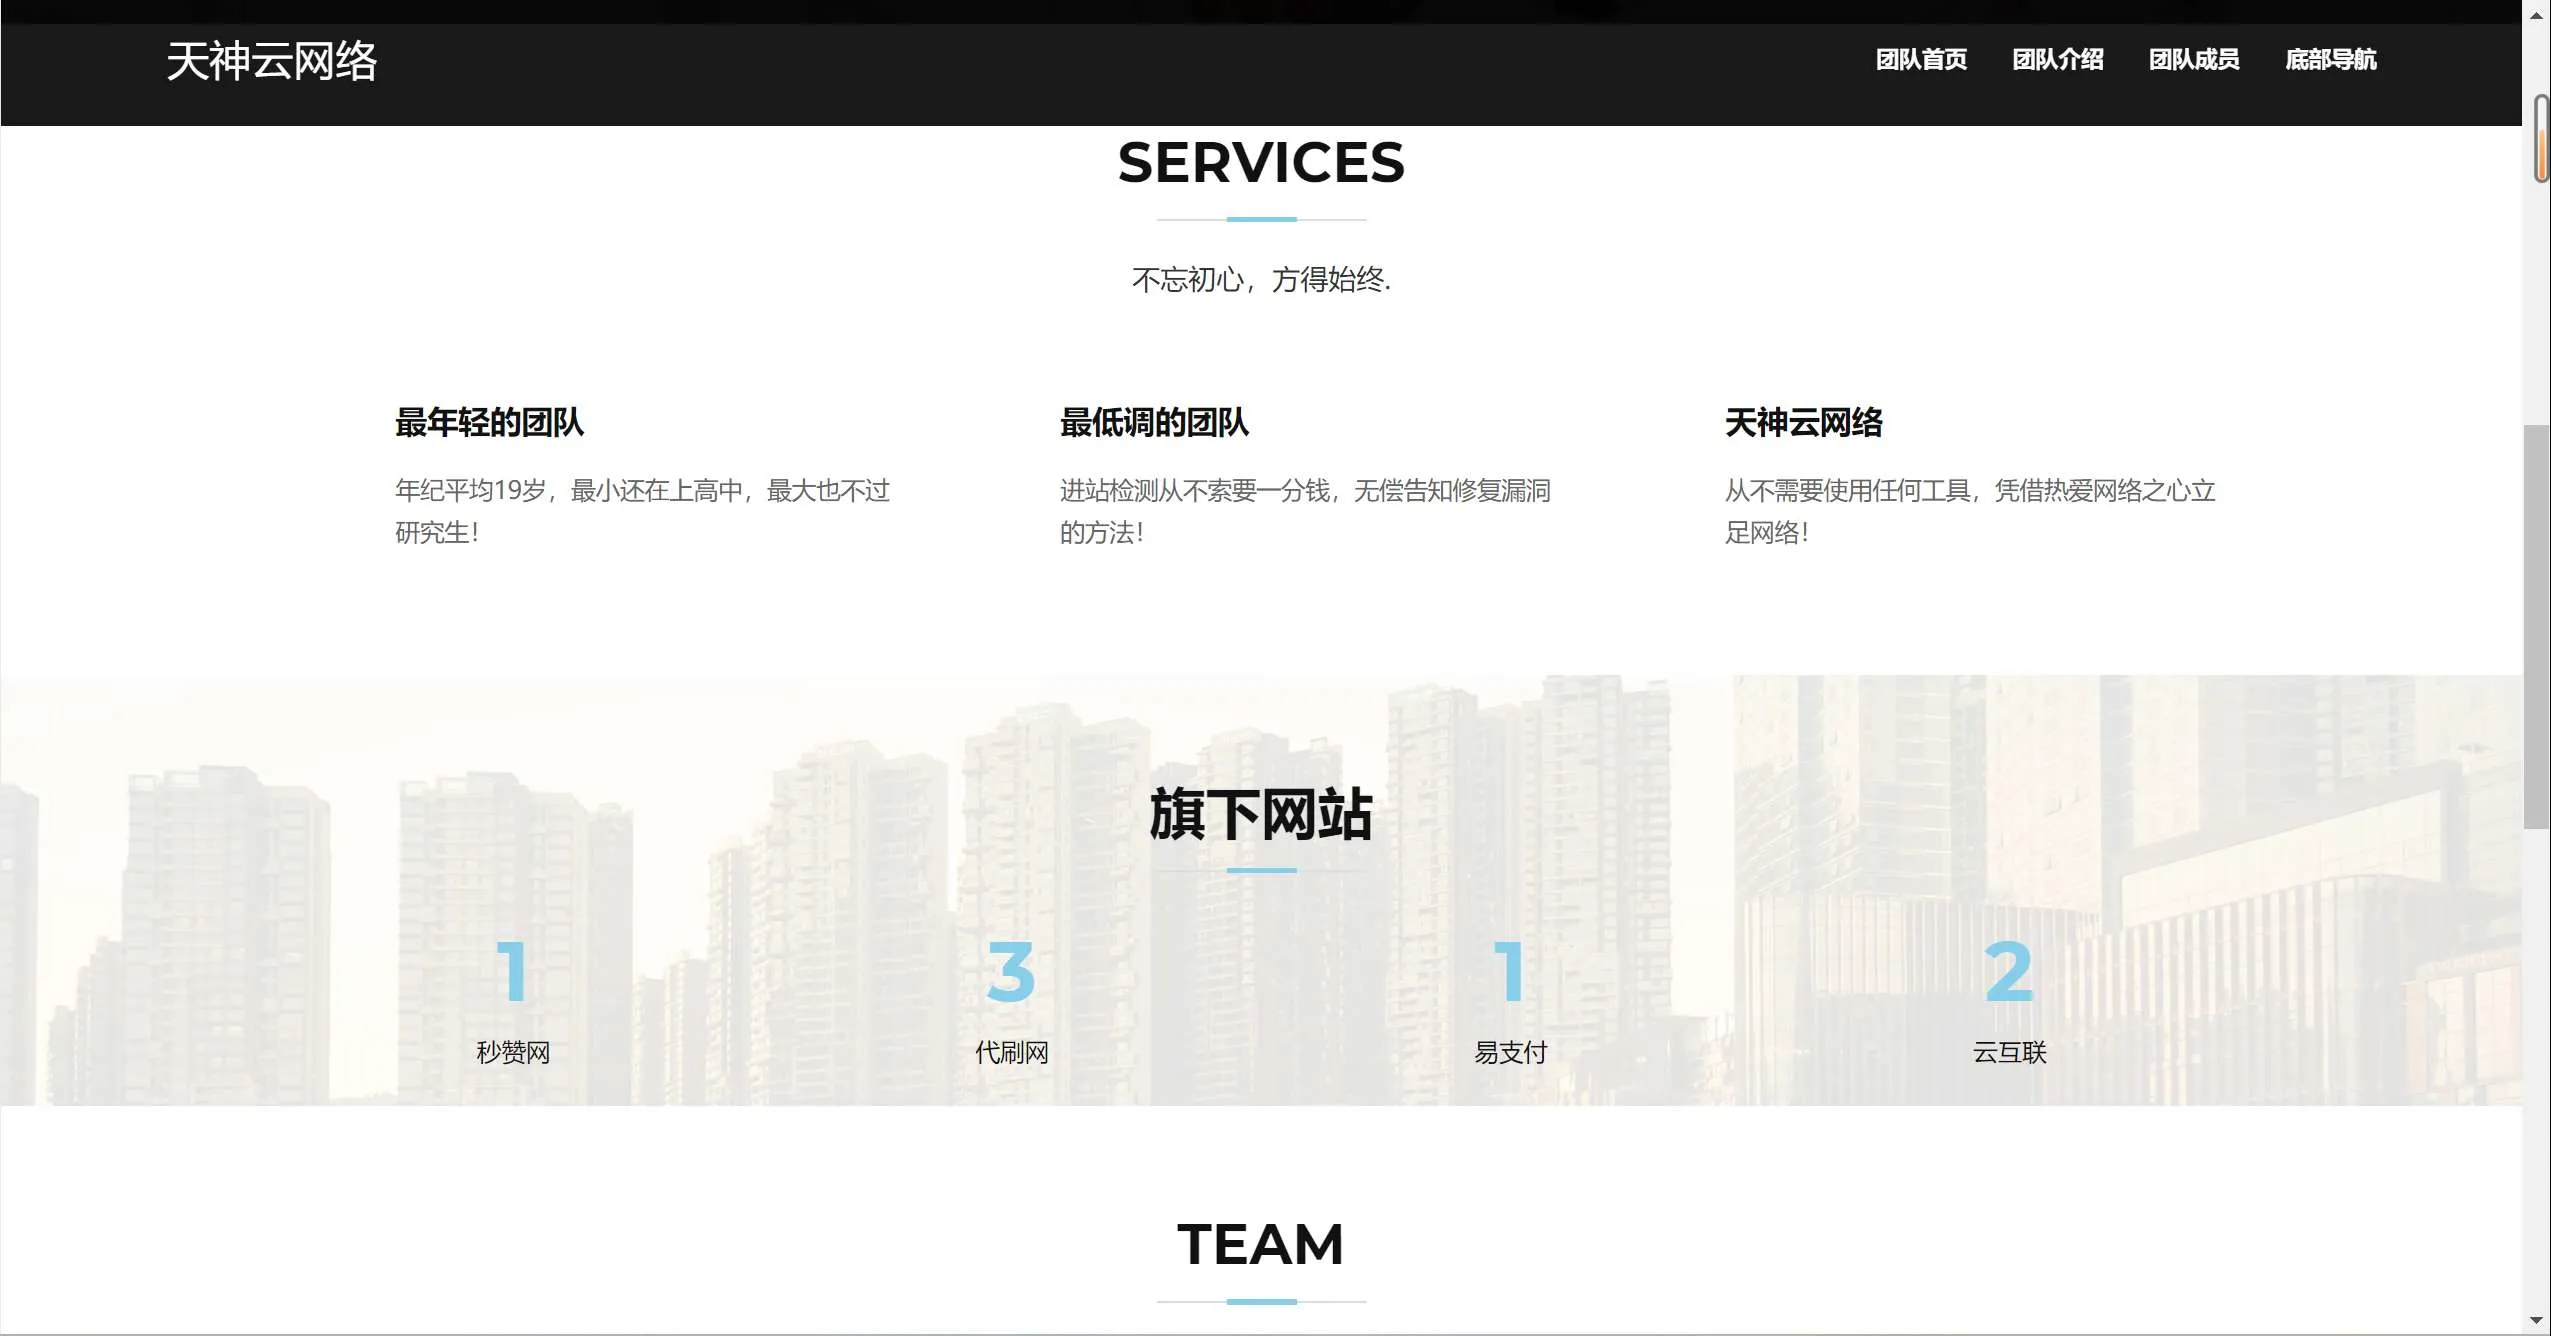Click the 秒赞网 label
2551x1336 pixels.
[512, 1052]
